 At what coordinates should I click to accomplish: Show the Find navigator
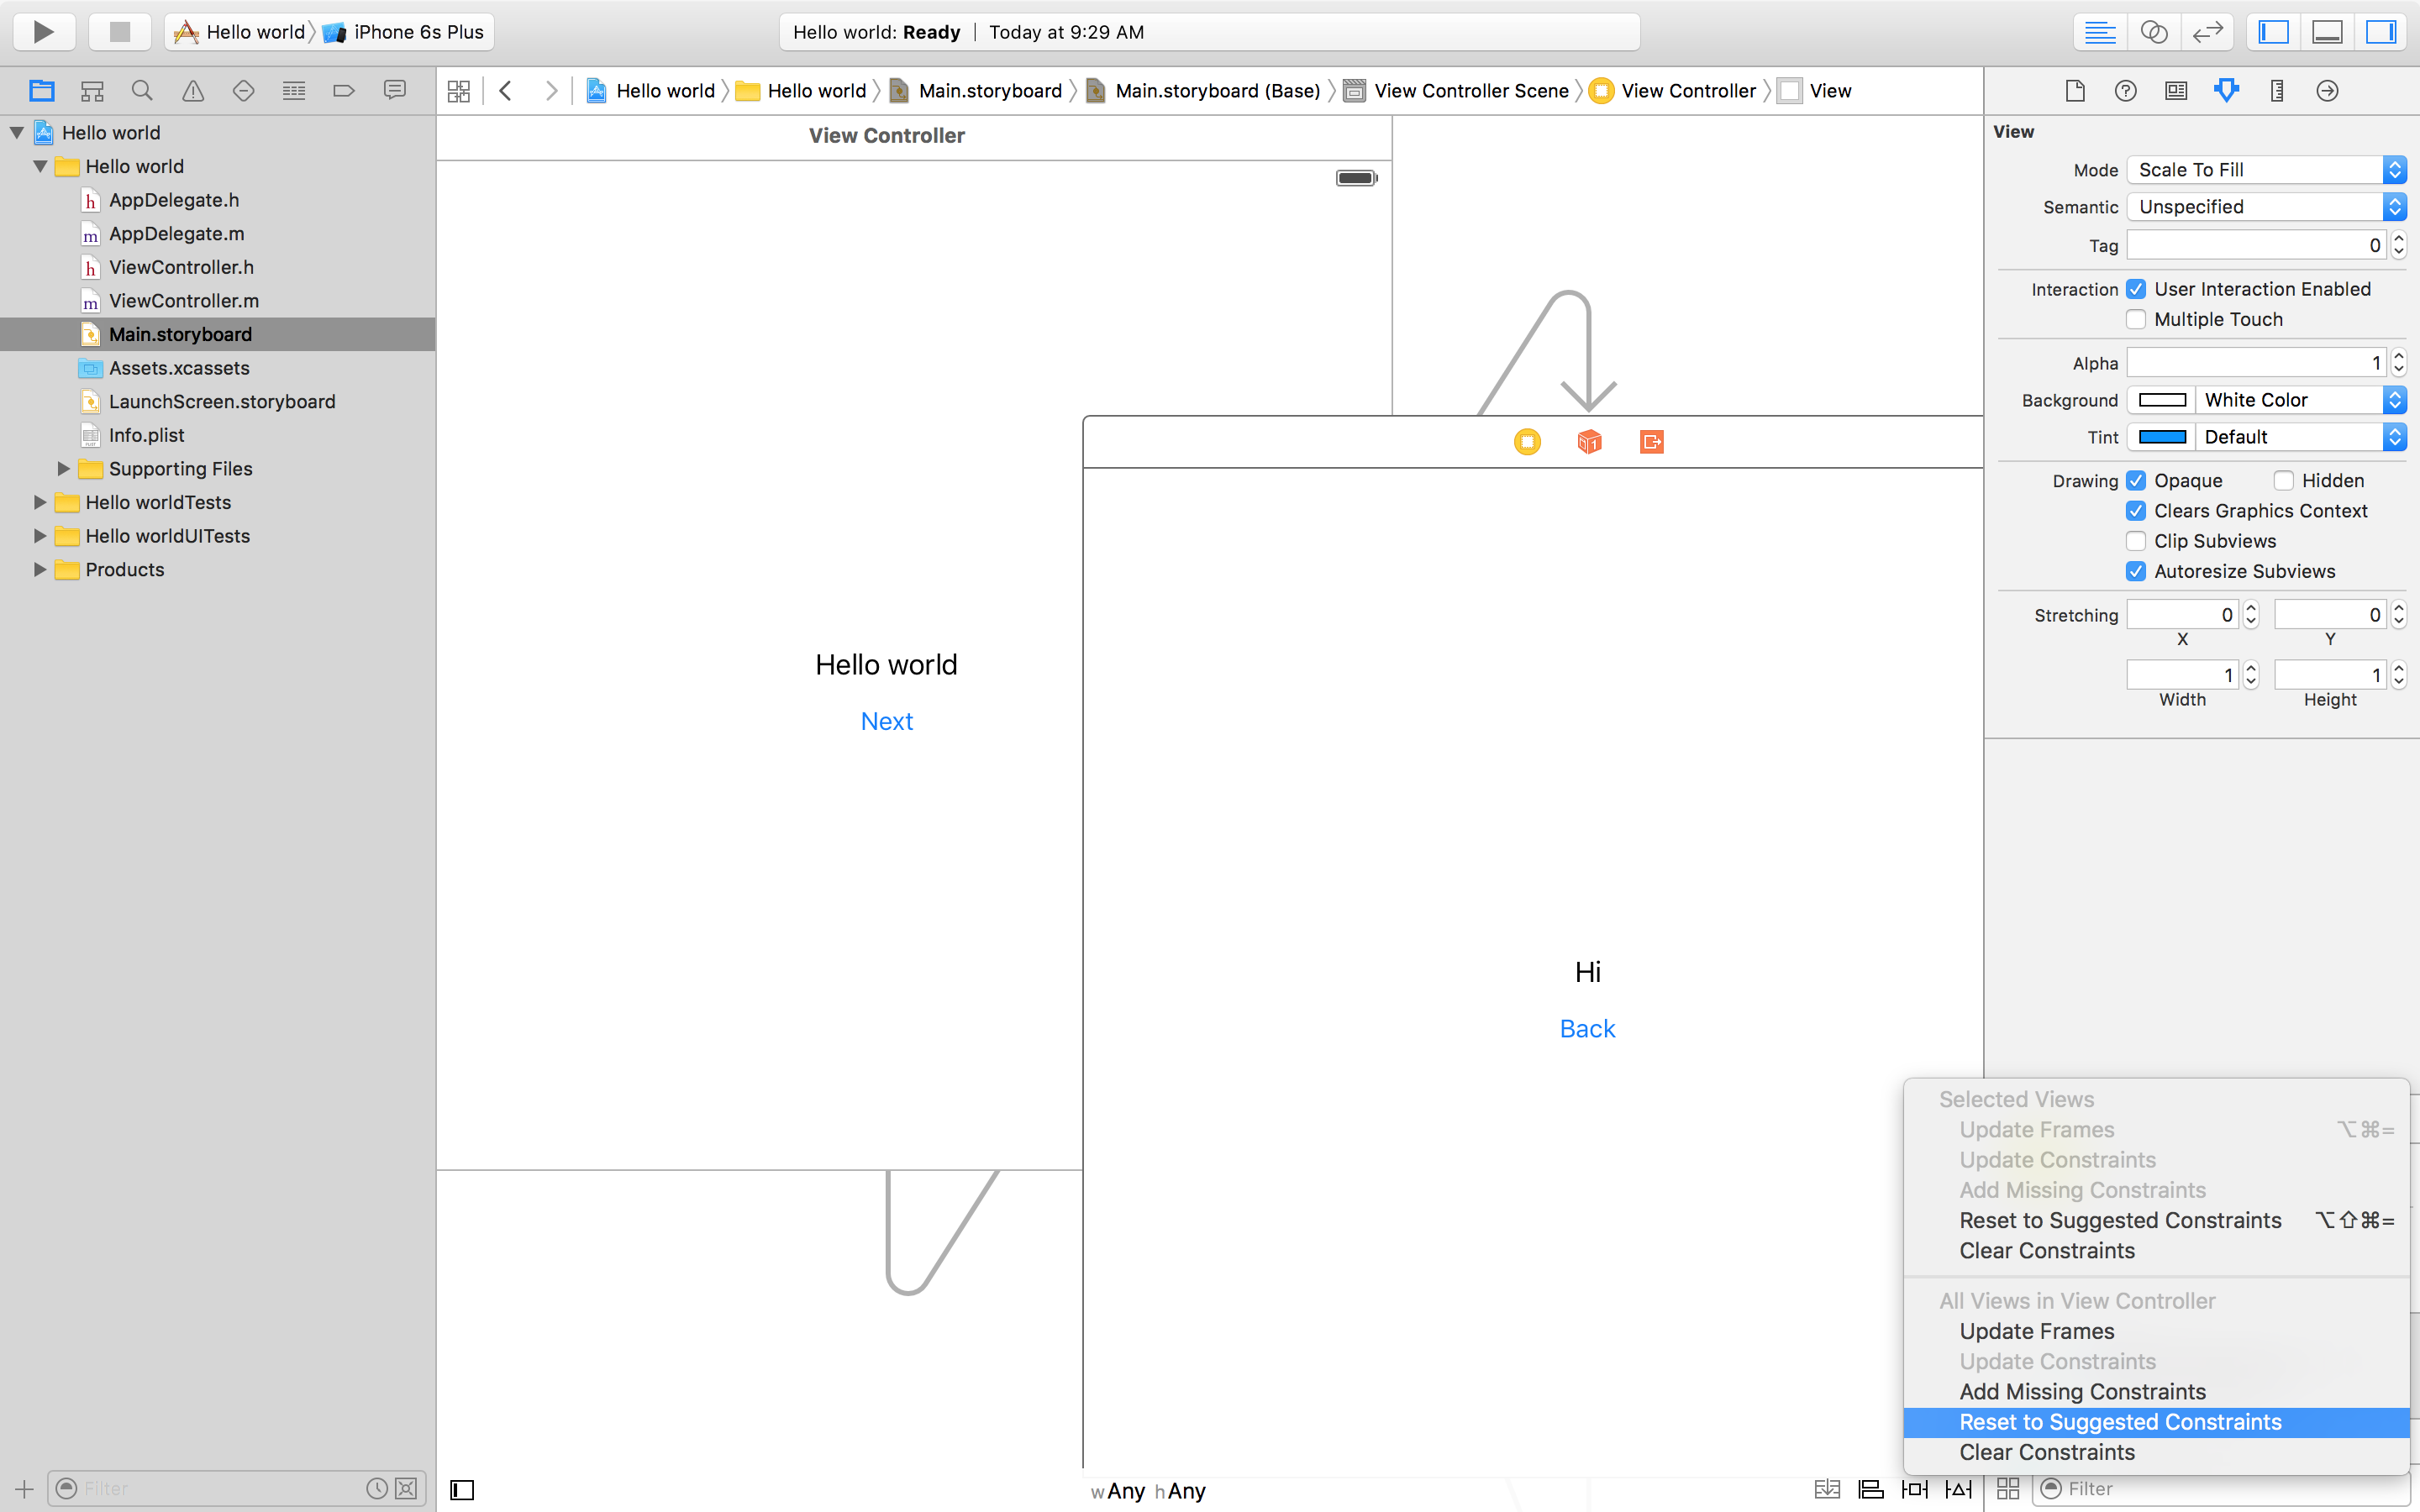click(x=142, y=91)
